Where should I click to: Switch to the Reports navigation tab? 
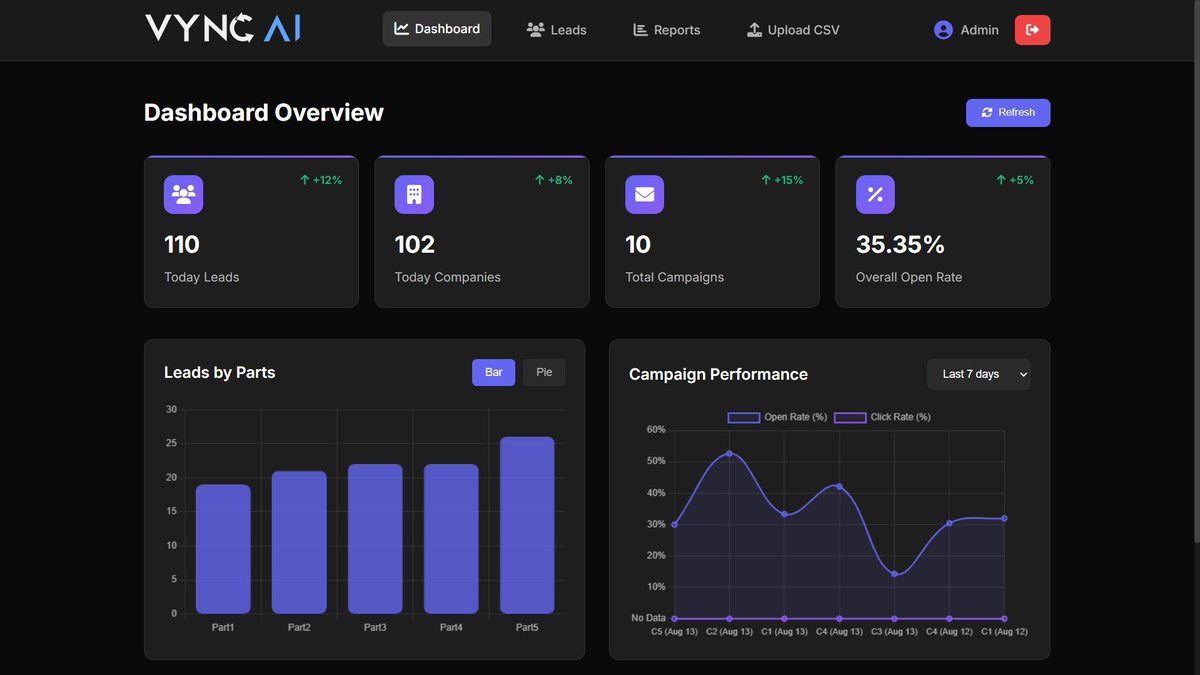[x=665, y=29]
